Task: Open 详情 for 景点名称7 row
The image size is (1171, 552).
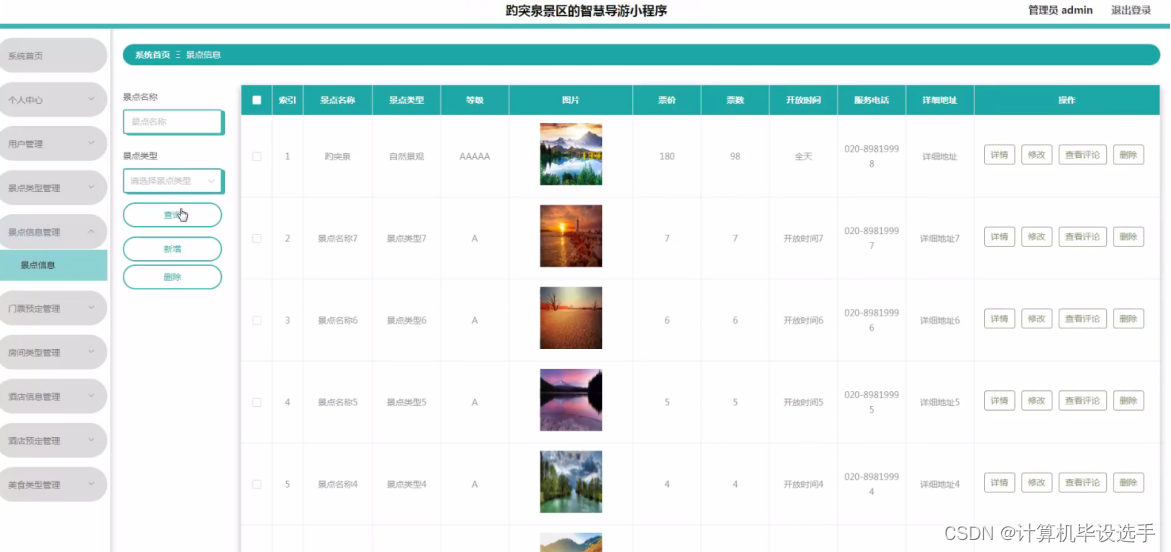Action: [x=999, y=237]
